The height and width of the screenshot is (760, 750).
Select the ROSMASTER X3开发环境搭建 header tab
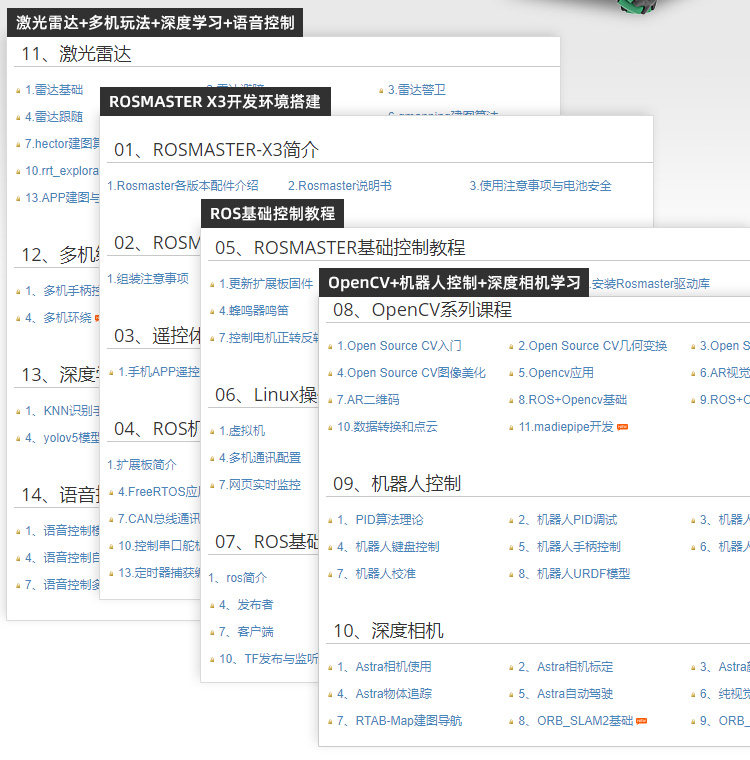pos(215,102)
